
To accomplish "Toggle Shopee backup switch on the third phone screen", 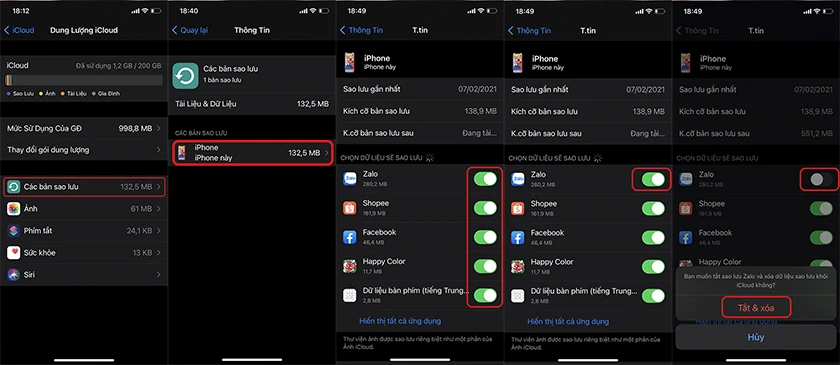I will coord(485,208).
